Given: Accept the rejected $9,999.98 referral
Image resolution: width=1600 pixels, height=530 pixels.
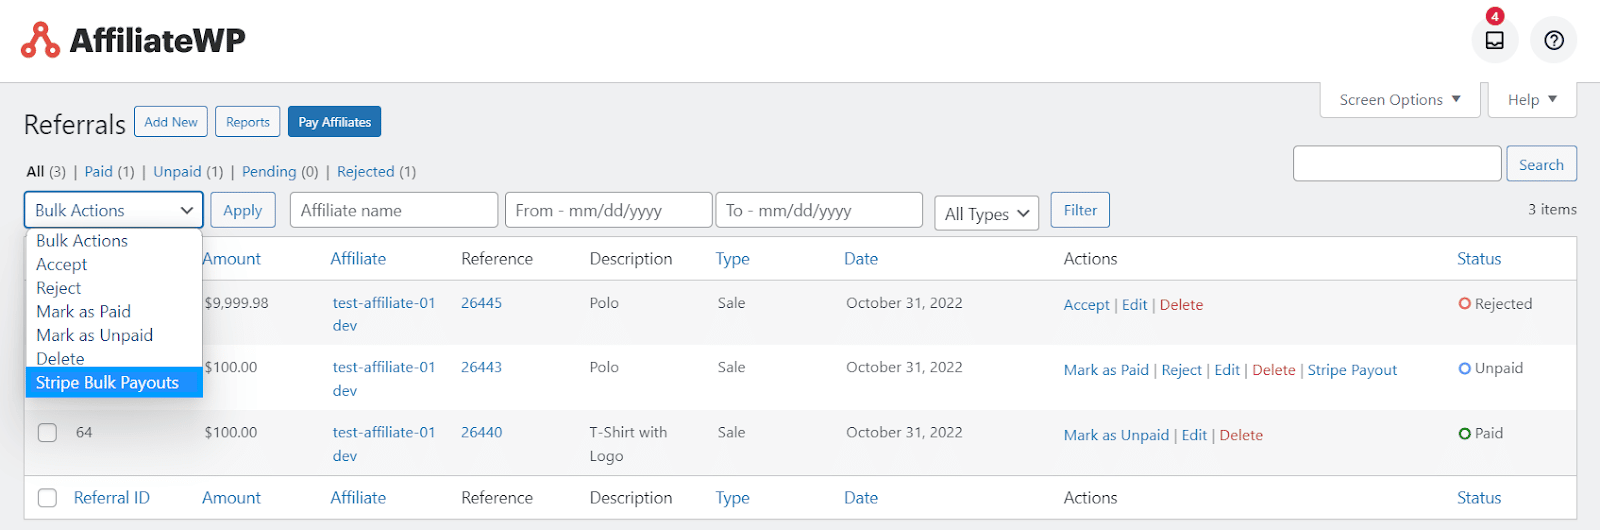Looking at the screenshot, I should pos(1086,305).
